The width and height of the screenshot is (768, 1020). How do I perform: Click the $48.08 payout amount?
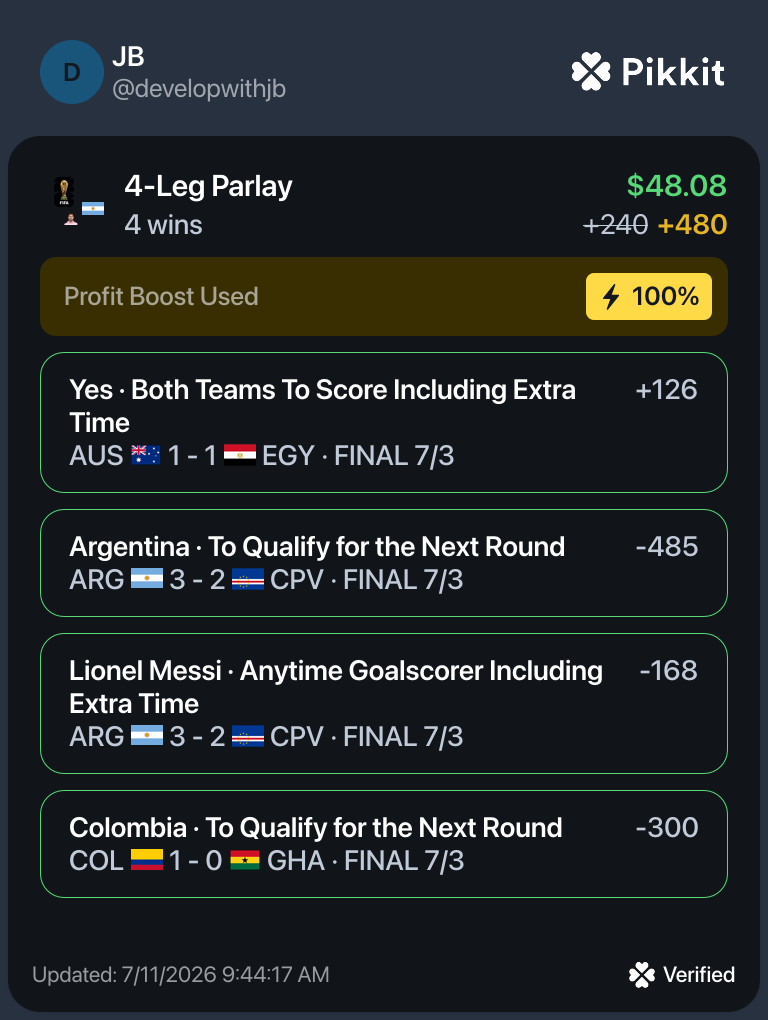point(676,186)
